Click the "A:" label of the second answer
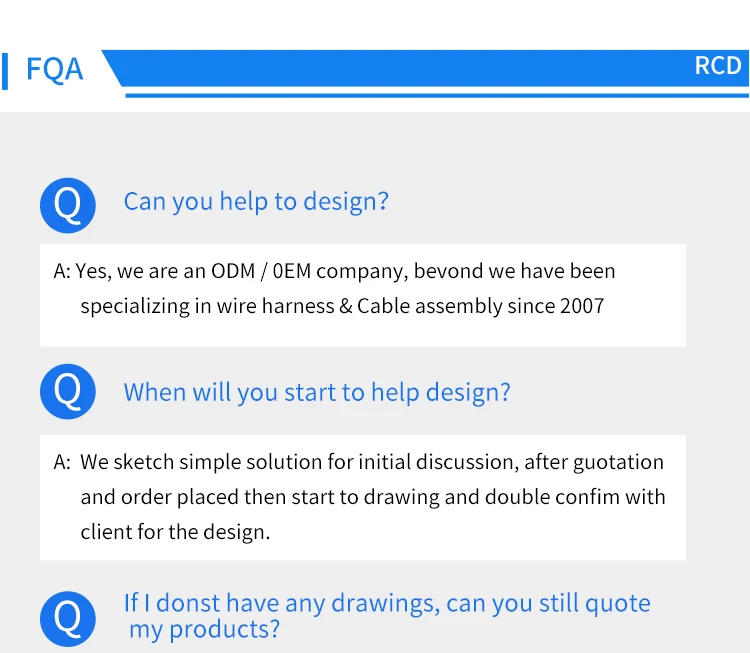750x653 pixels. click(x=62, y=462)
